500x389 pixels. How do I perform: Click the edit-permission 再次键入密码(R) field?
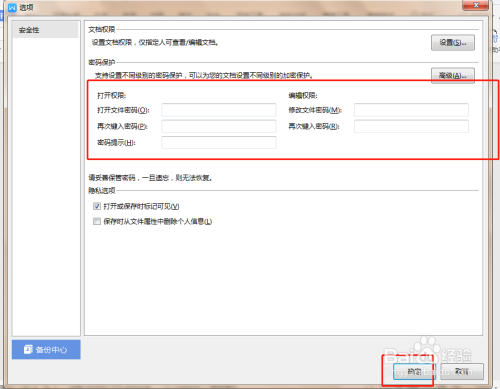point(411,126)
